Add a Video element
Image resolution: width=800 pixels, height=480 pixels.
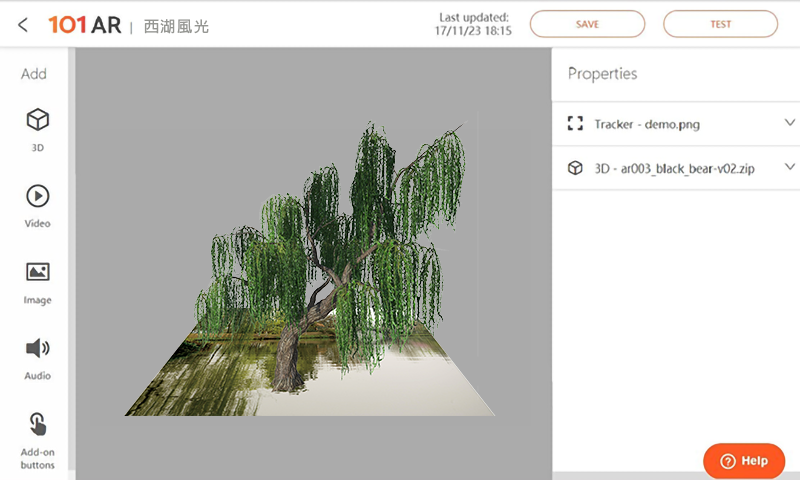click(x=37, y=205)
